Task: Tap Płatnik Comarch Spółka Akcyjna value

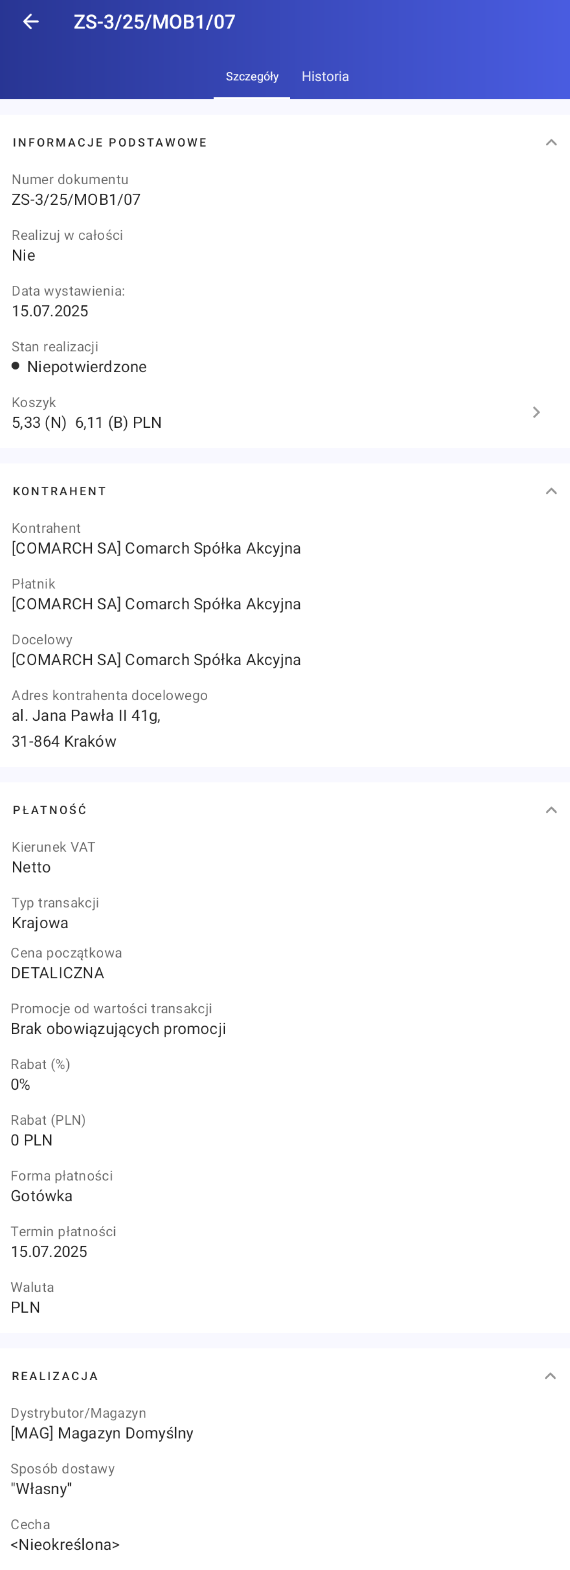Action: [156, 604]
